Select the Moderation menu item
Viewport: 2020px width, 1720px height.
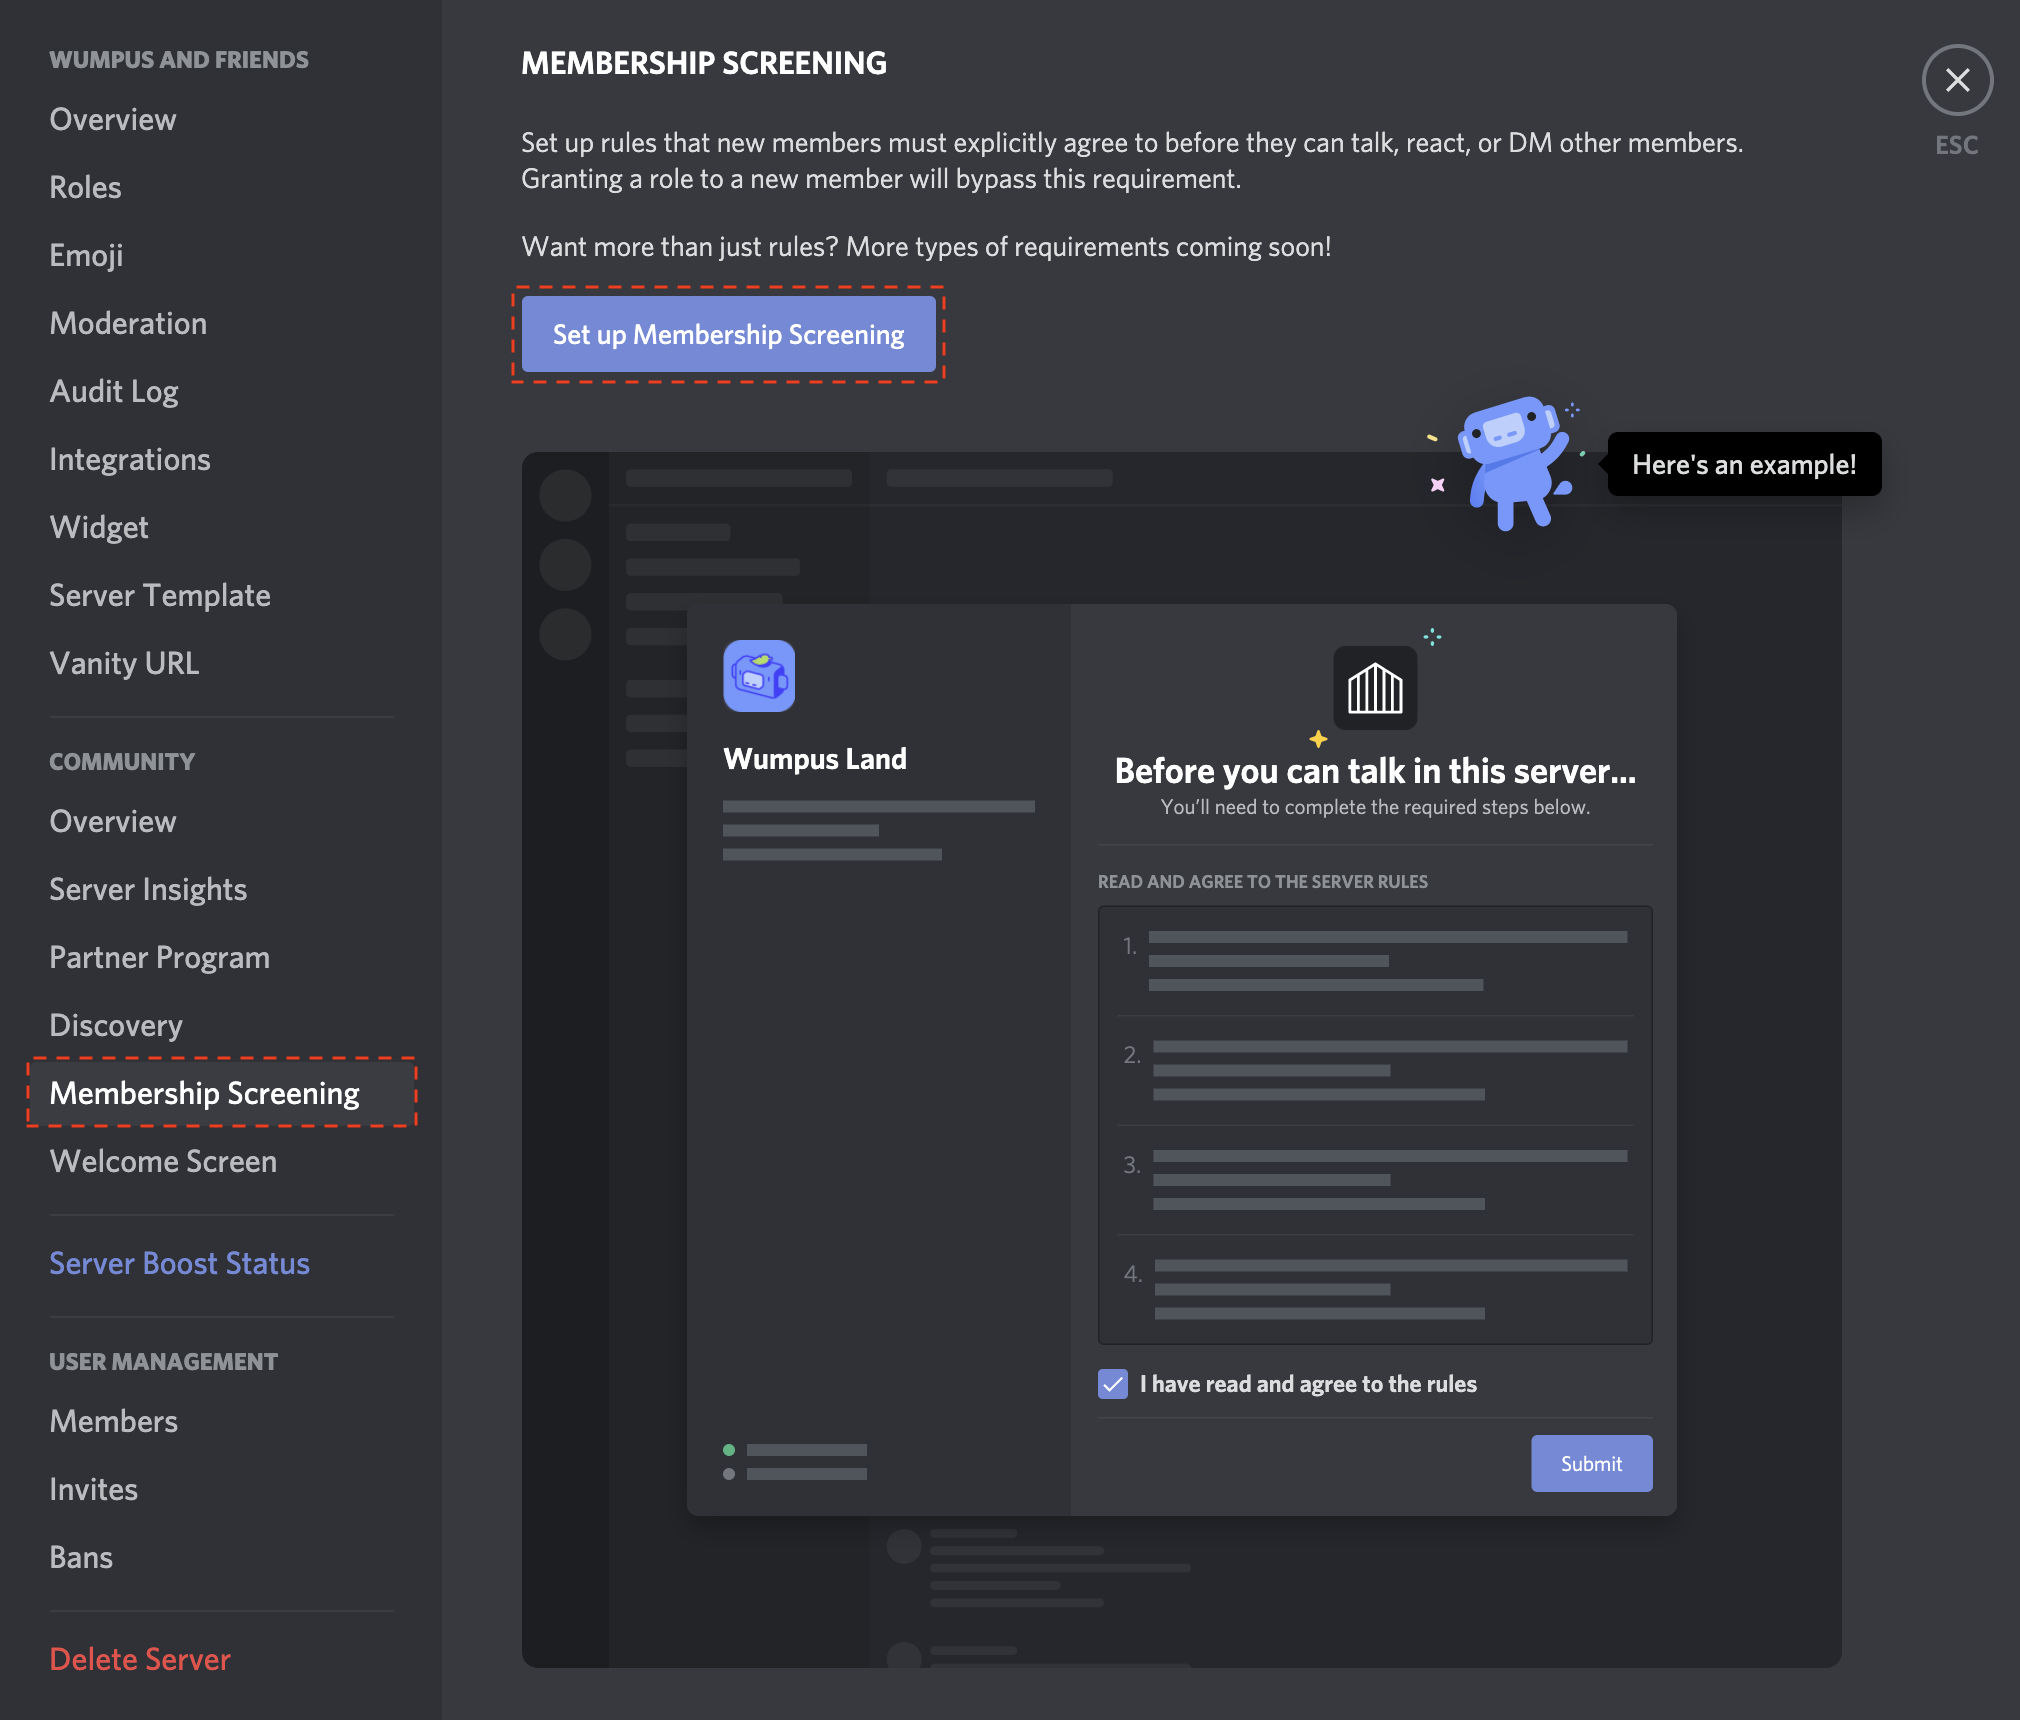[x=128, y=321]
